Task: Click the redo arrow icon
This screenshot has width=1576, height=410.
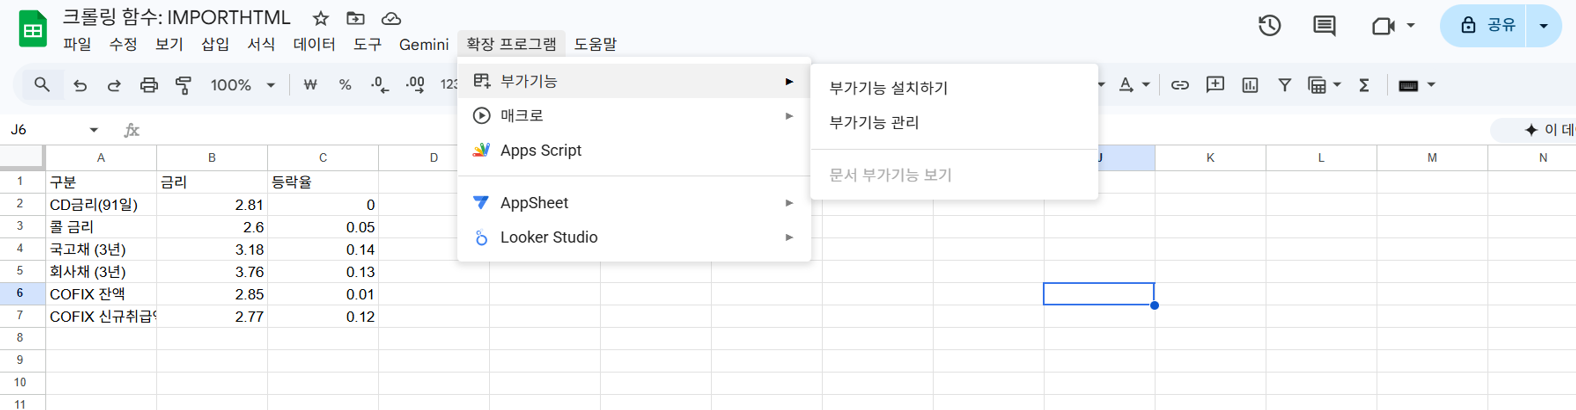Action: (114, 86)
